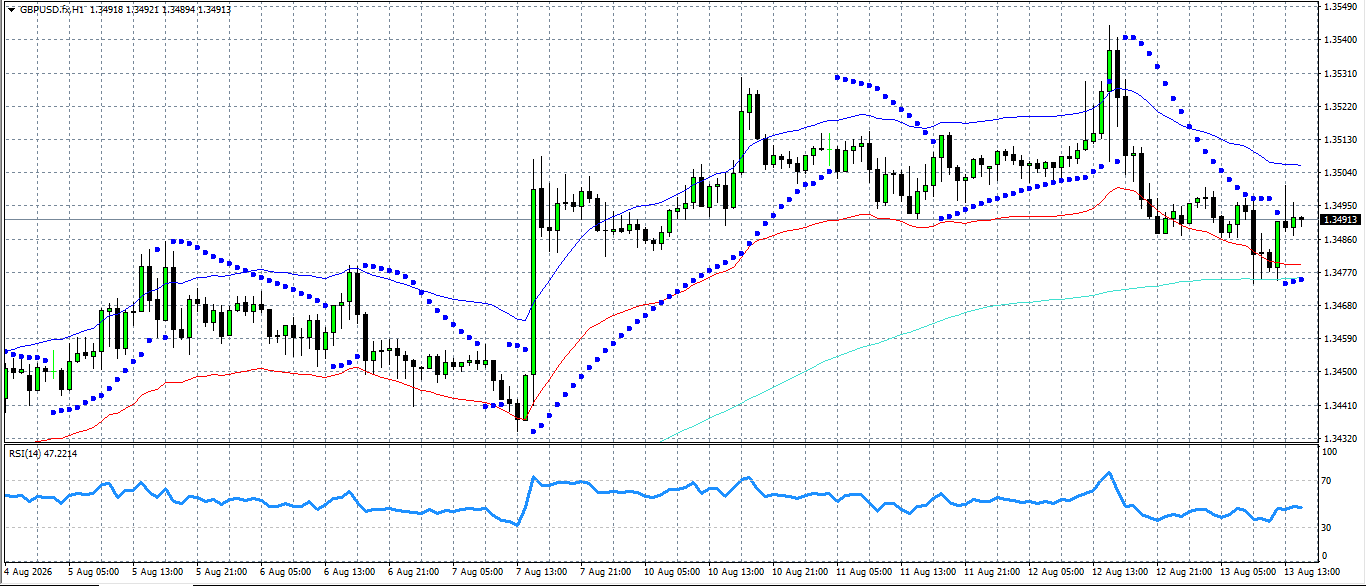Click the 1.35310 price axis label

pyautogui.click(x=1340, y=73)
